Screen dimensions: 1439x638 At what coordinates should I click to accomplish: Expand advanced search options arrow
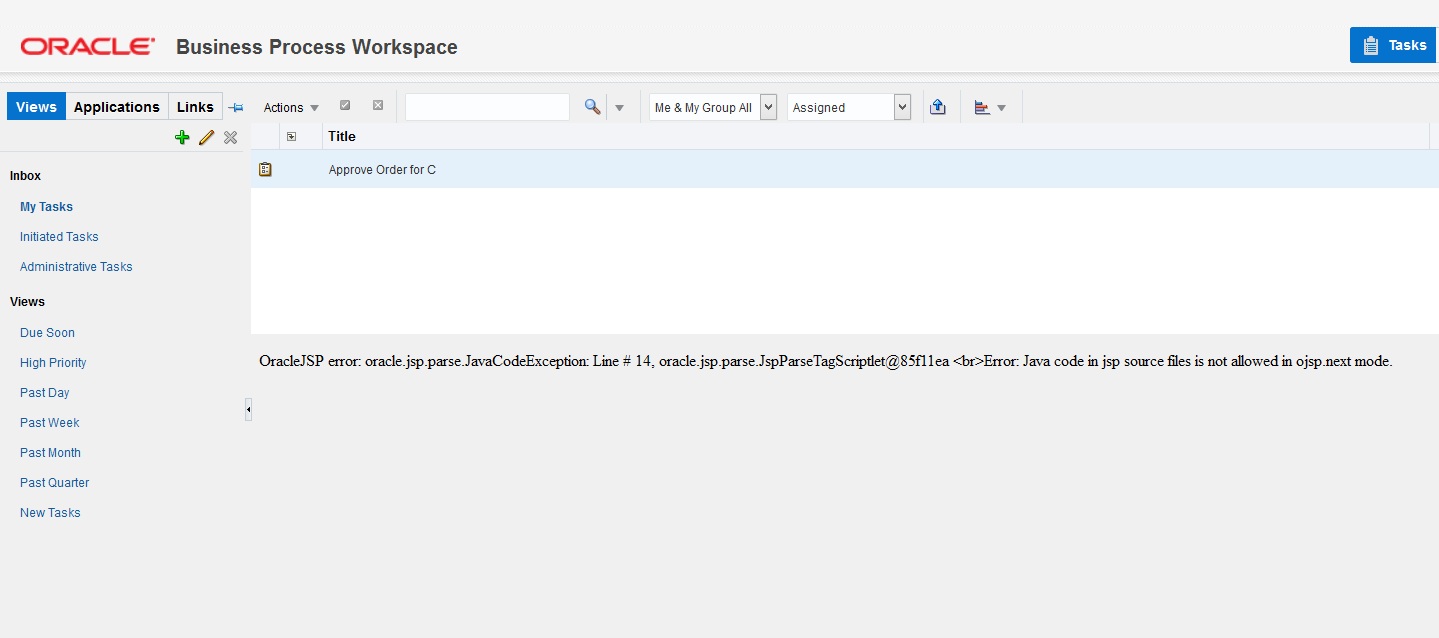[x=619, y=108]
